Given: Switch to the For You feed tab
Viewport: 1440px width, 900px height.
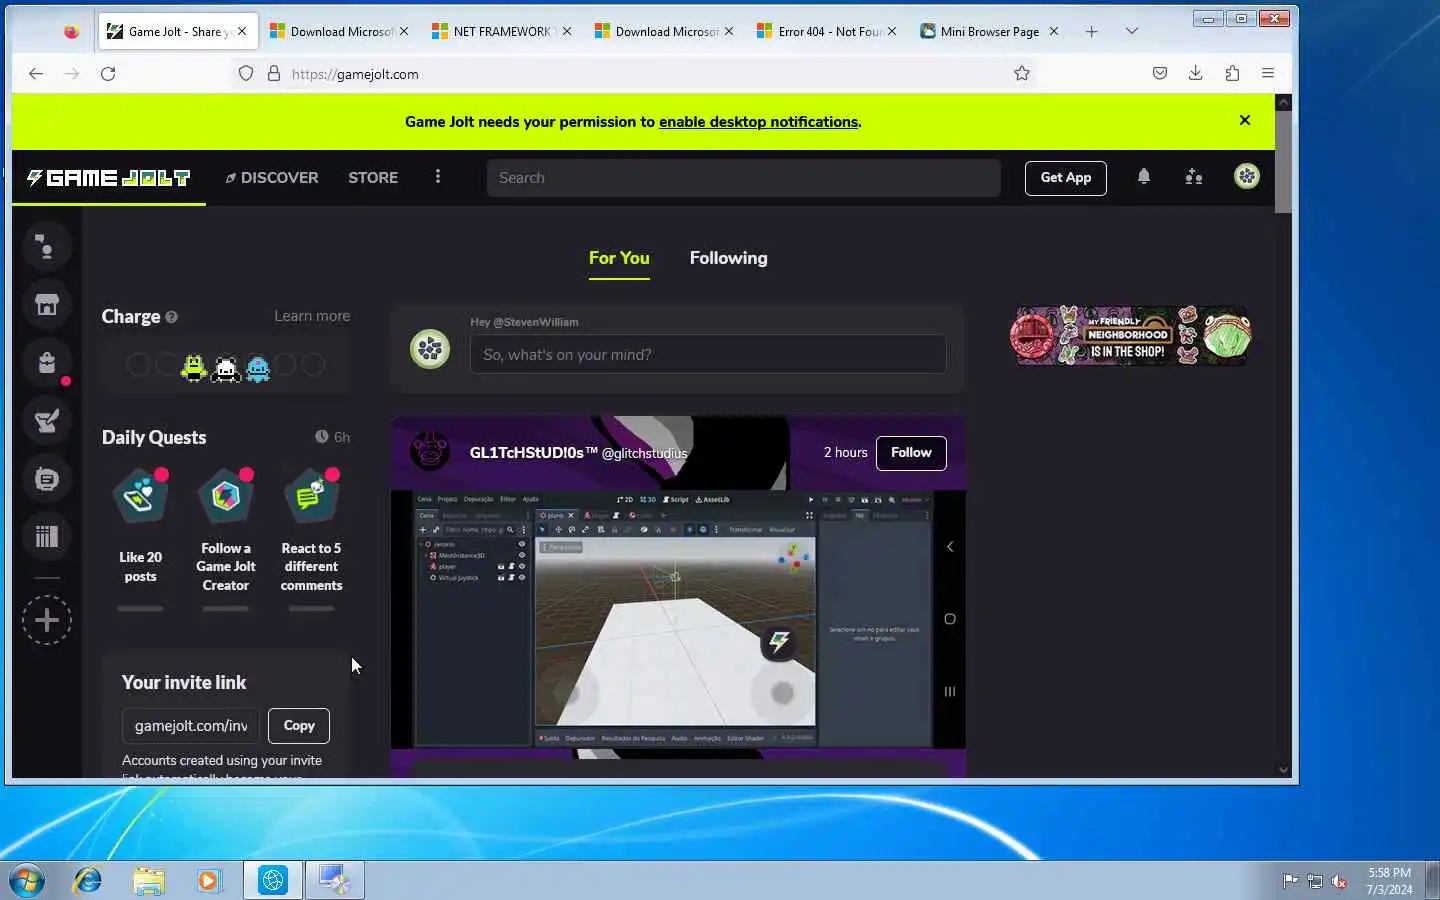Looking at the screenshot, I should [x=619, y=258].
